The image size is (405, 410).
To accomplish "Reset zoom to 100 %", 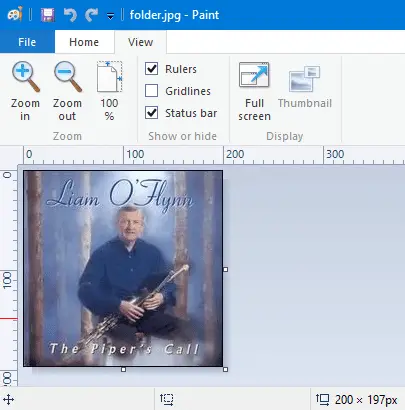I will (109, 91).
